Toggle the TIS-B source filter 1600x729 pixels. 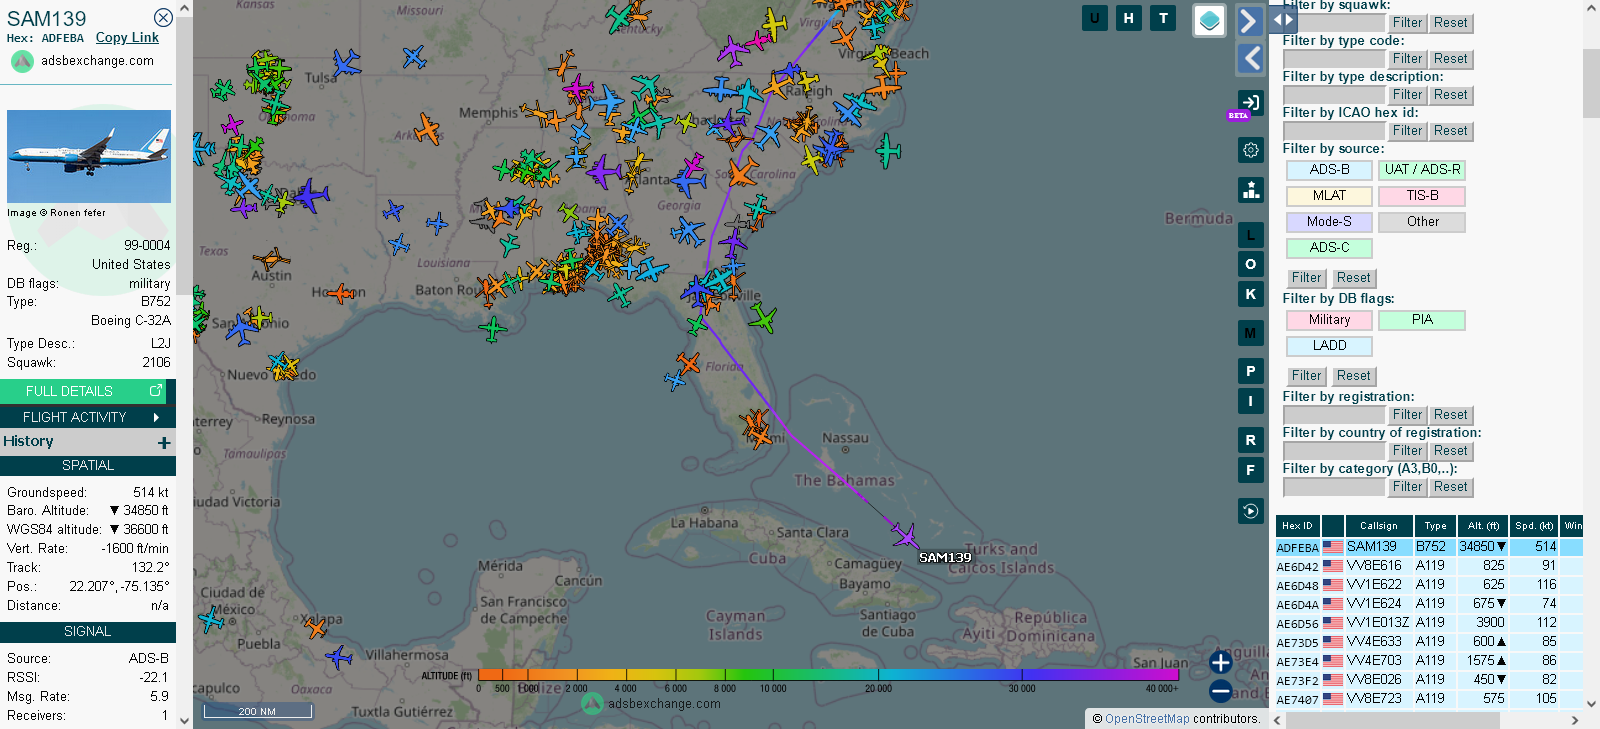click(1422, 196)
